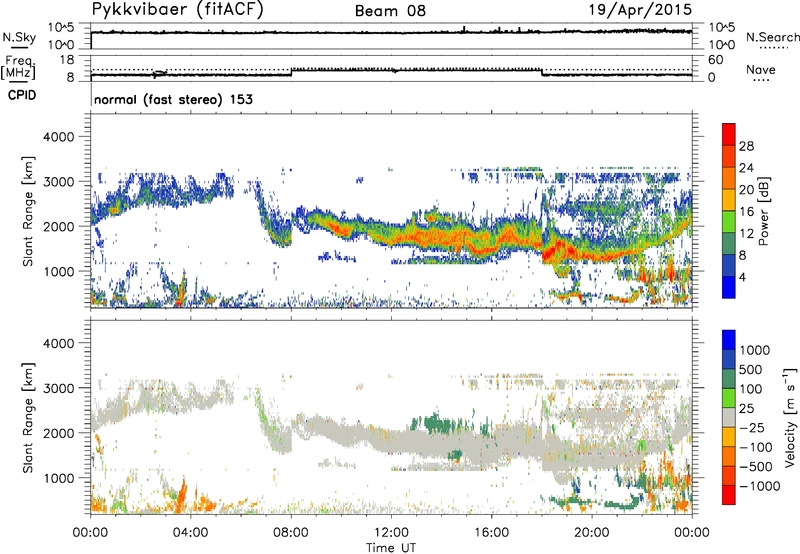Pick the dark green velocity colorbar segment
Image resolution: width=800 pixels, height=554 pixels.
tap(729, 379)
